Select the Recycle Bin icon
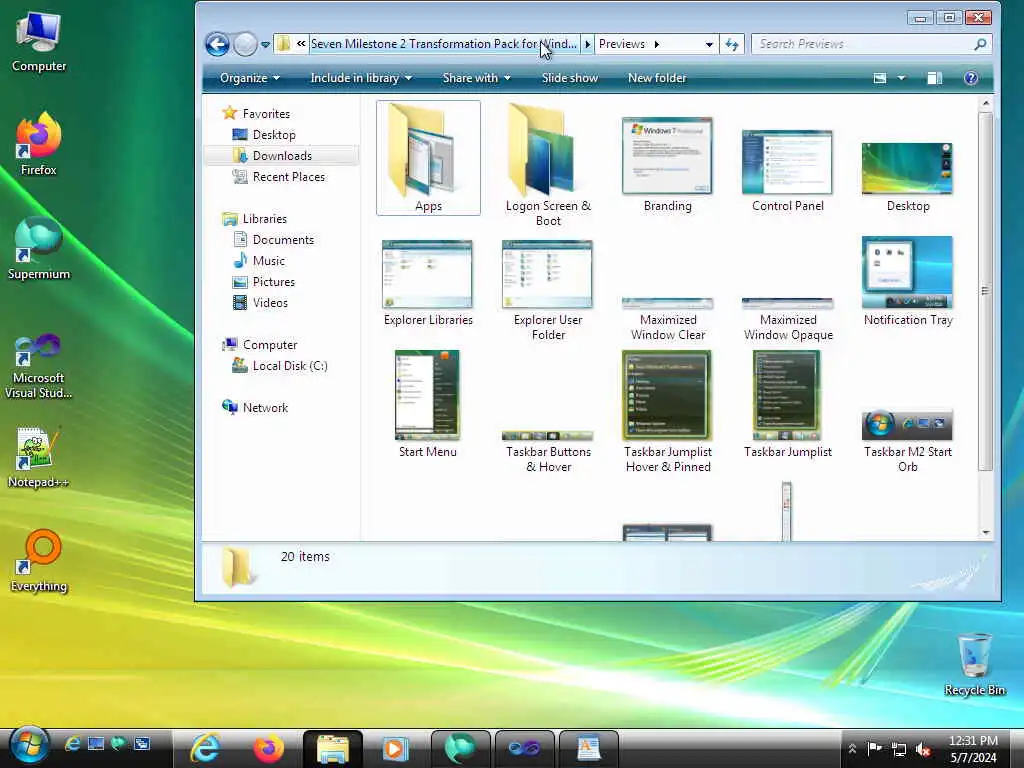The width and height of the screenshot is (1024, 768). 974,664
